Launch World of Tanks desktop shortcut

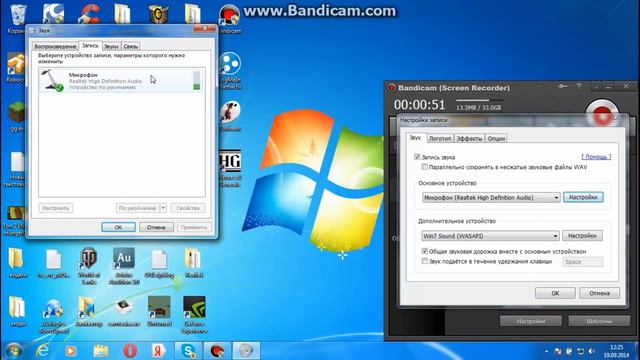pos(88,265)
